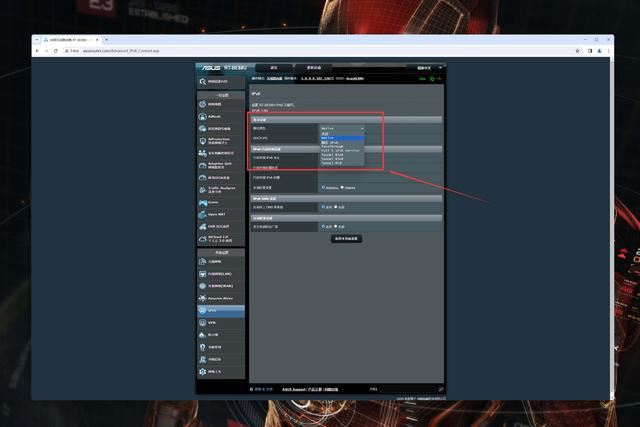
Task: Open Adaptive QoS from the sidebar
Action: [203, 164]
